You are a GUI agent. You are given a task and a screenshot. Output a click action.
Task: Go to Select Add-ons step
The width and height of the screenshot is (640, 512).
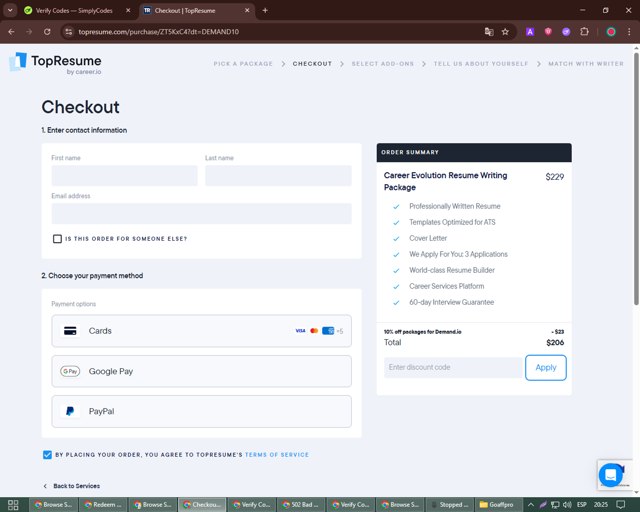pyautogui.click(x=383, y=64)
